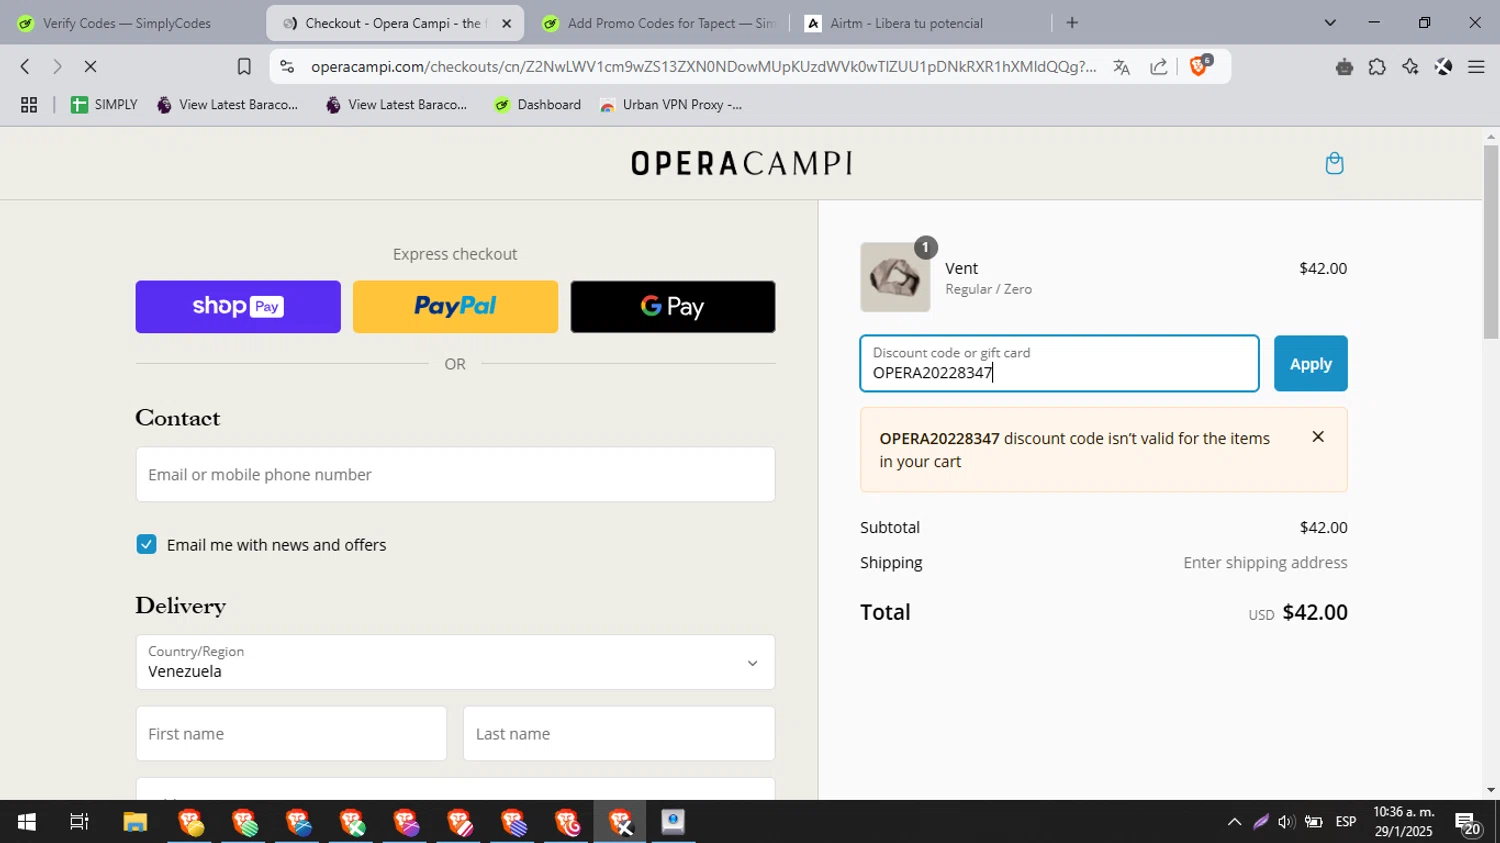Open first View Latest Baraco bookmark
Viewport: 1500px width, 843px height.
click(x=228, y=105)
